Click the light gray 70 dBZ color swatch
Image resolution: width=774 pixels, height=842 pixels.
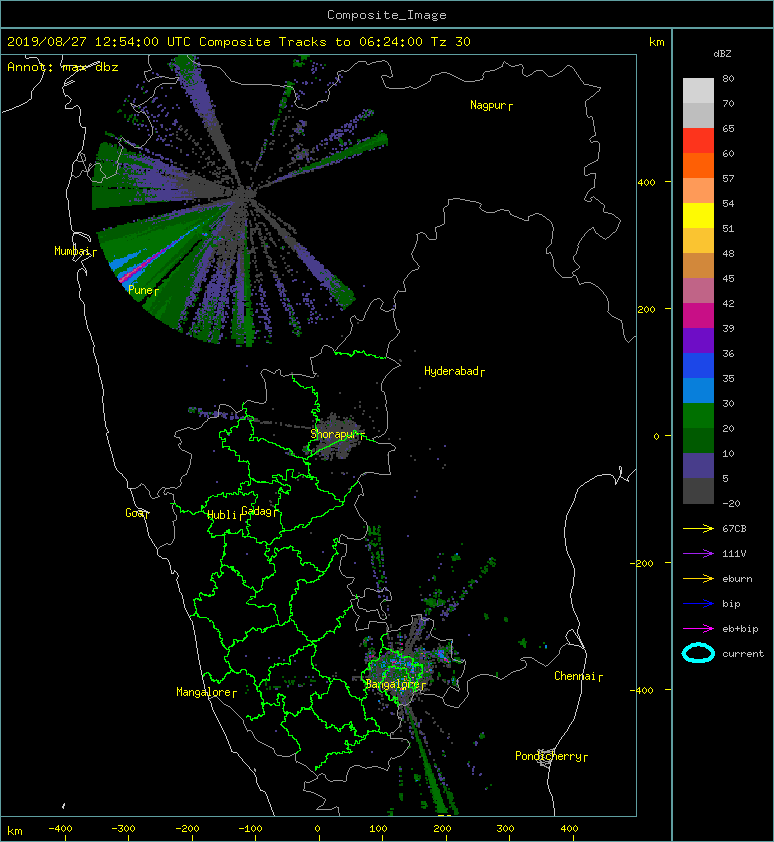point(698,91)
